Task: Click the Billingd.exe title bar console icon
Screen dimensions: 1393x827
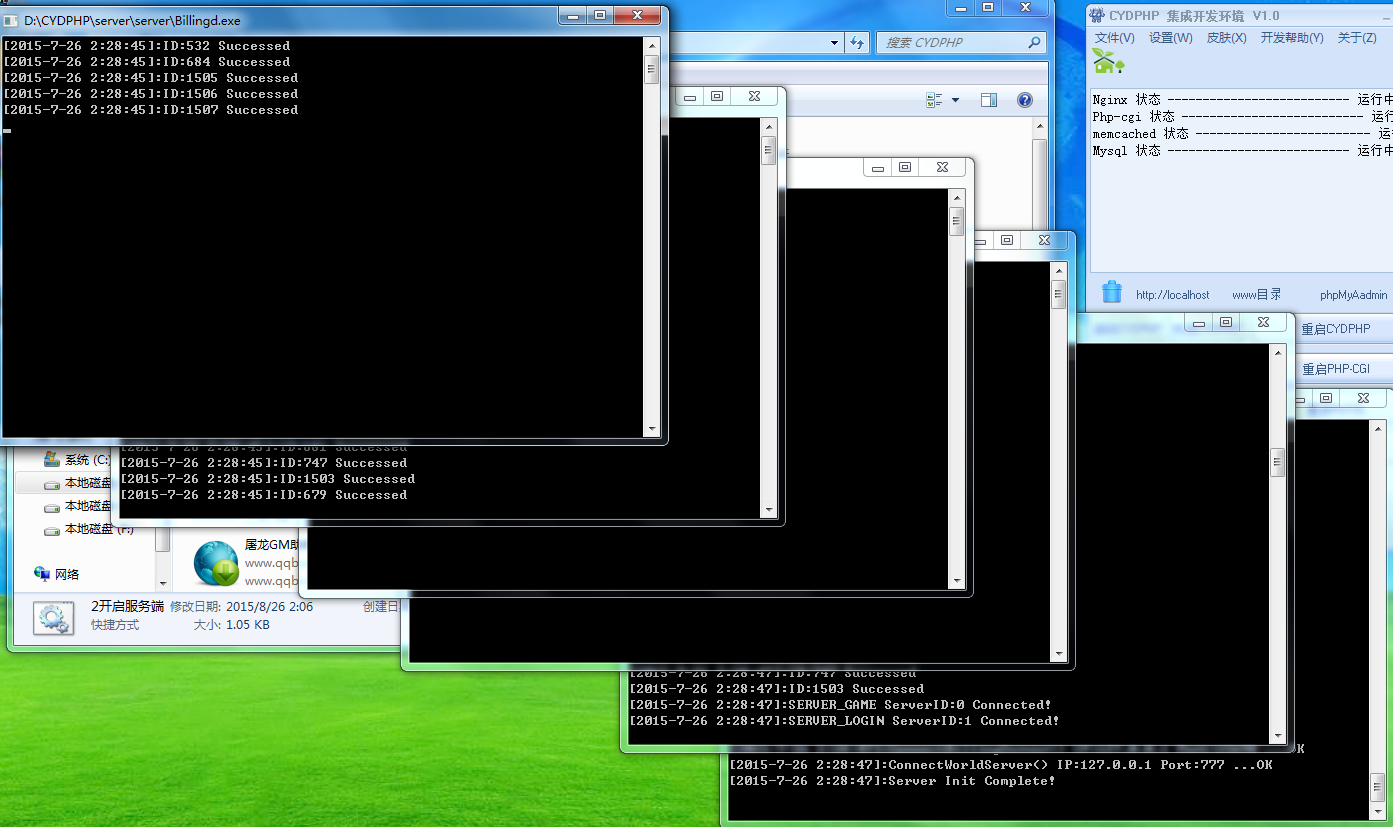Action: pyautogui.click(x=12, y=20)
